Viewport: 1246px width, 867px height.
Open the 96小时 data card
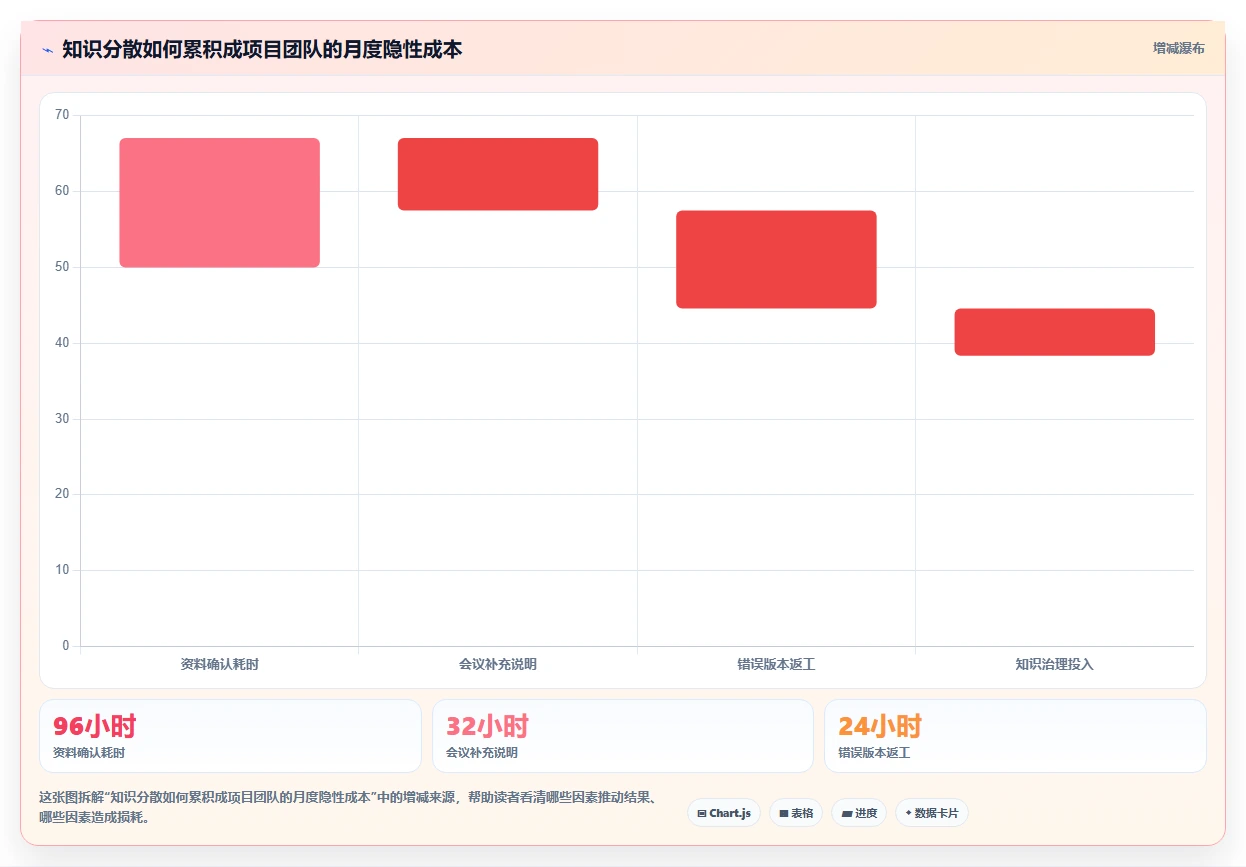230,736
